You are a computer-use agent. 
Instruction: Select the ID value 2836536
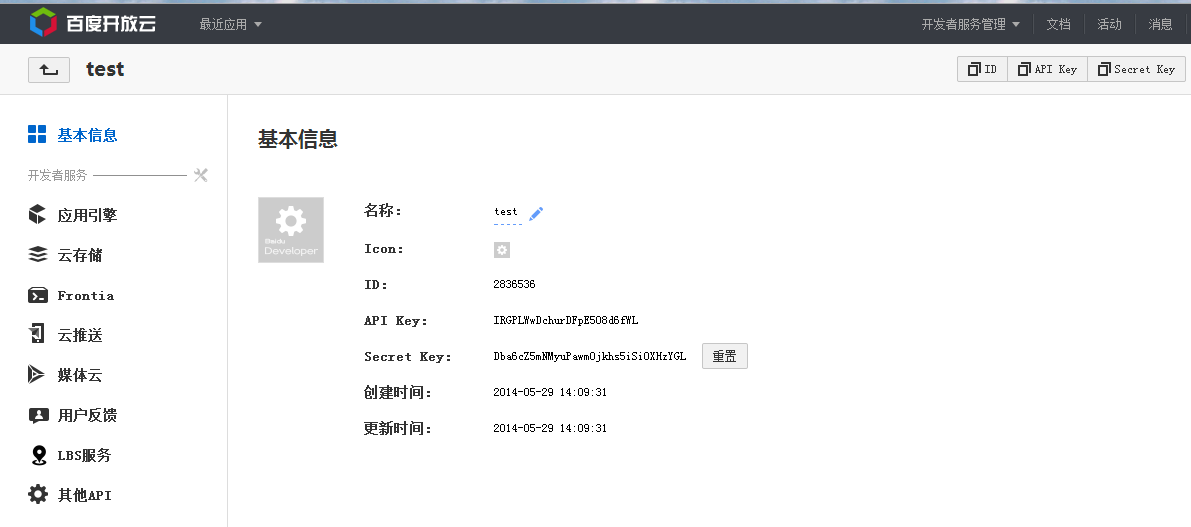(514, 284)
